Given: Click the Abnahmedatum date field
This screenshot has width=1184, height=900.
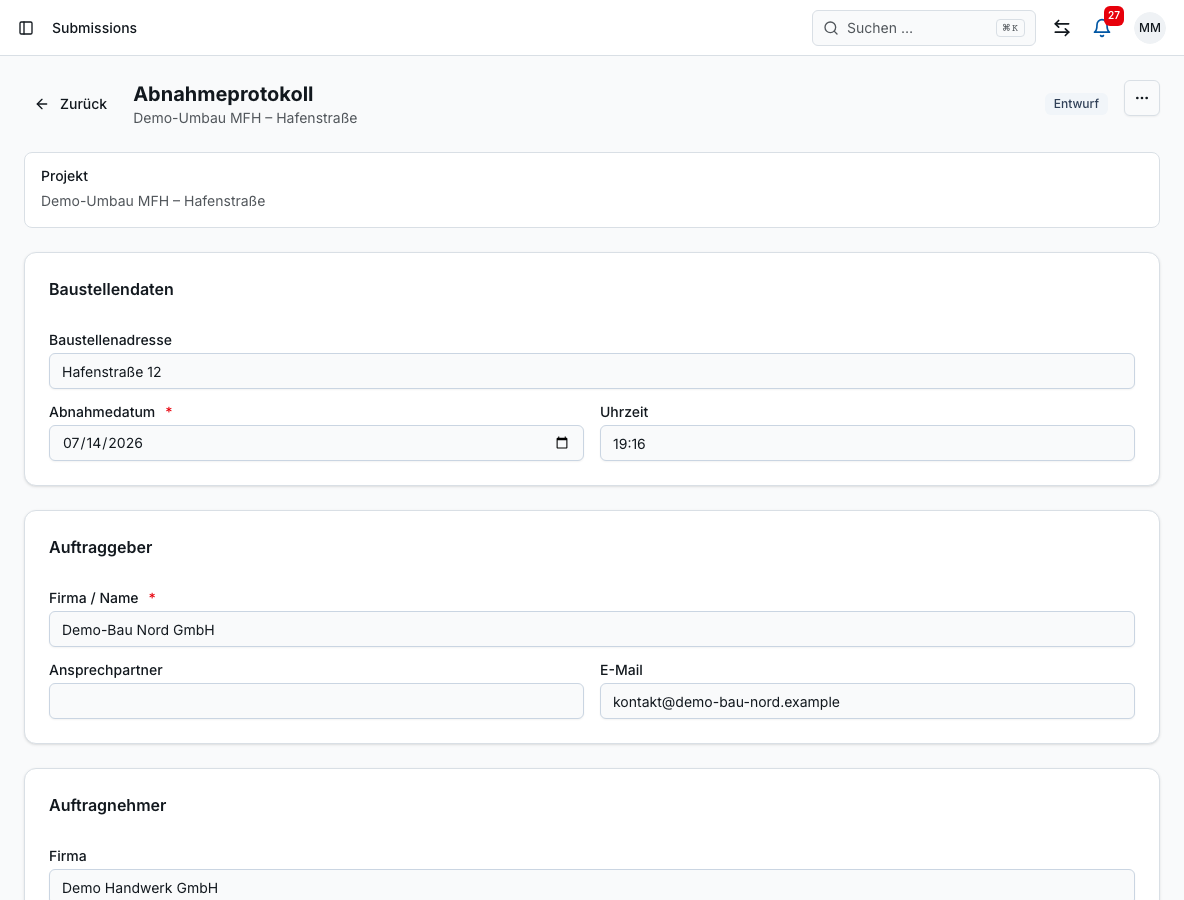Looking at the screenshot, I should pos(316,443).
